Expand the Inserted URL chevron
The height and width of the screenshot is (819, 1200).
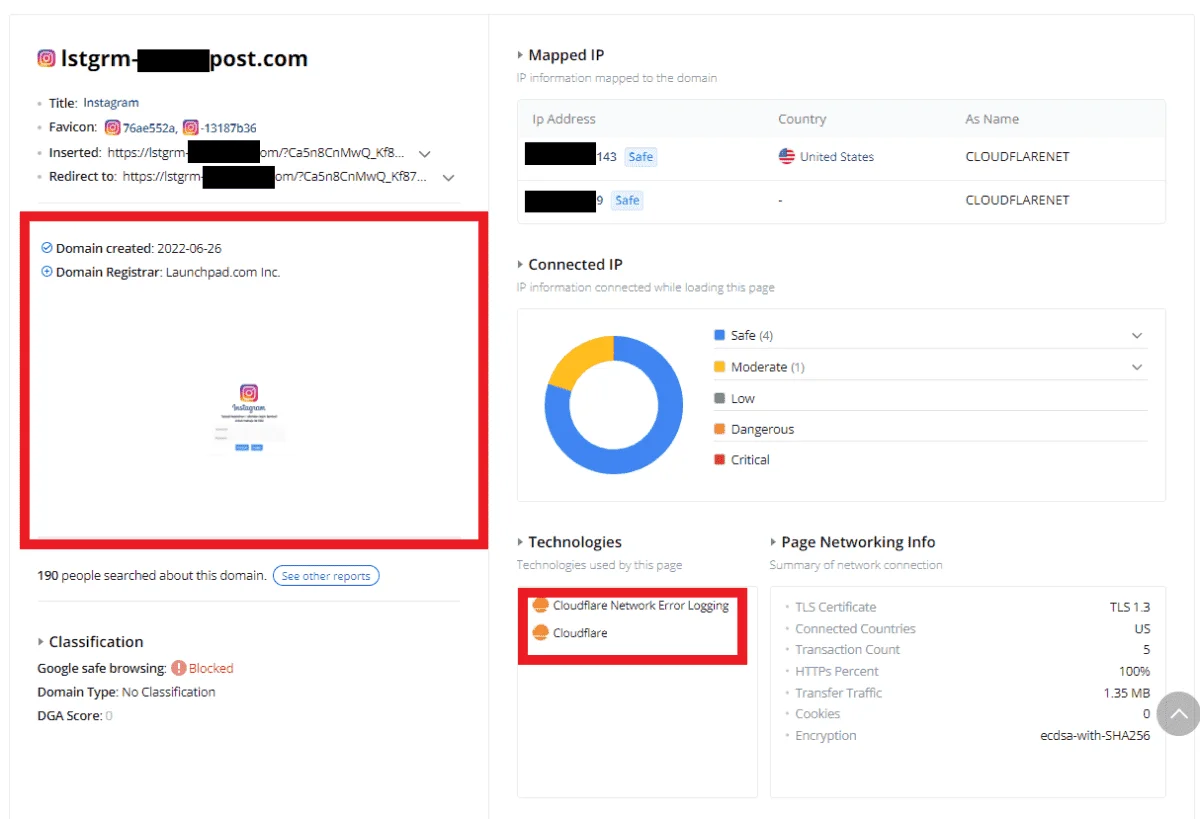tap(425, 154)
